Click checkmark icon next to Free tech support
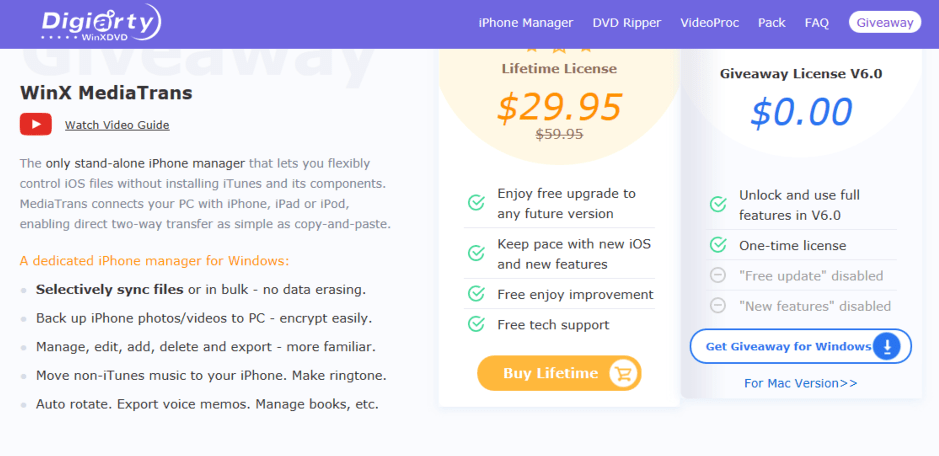 [476, 324]
